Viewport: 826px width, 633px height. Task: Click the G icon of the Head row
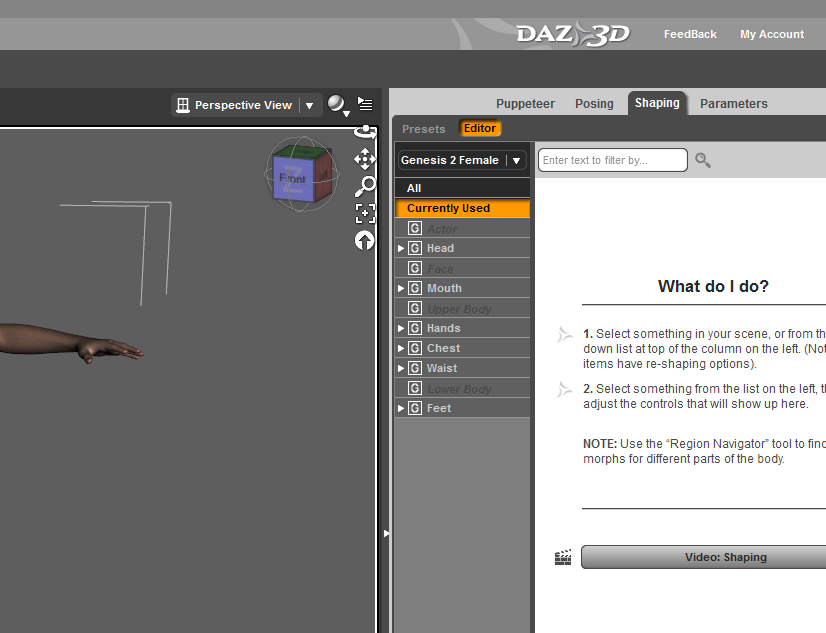click(415, 248)
